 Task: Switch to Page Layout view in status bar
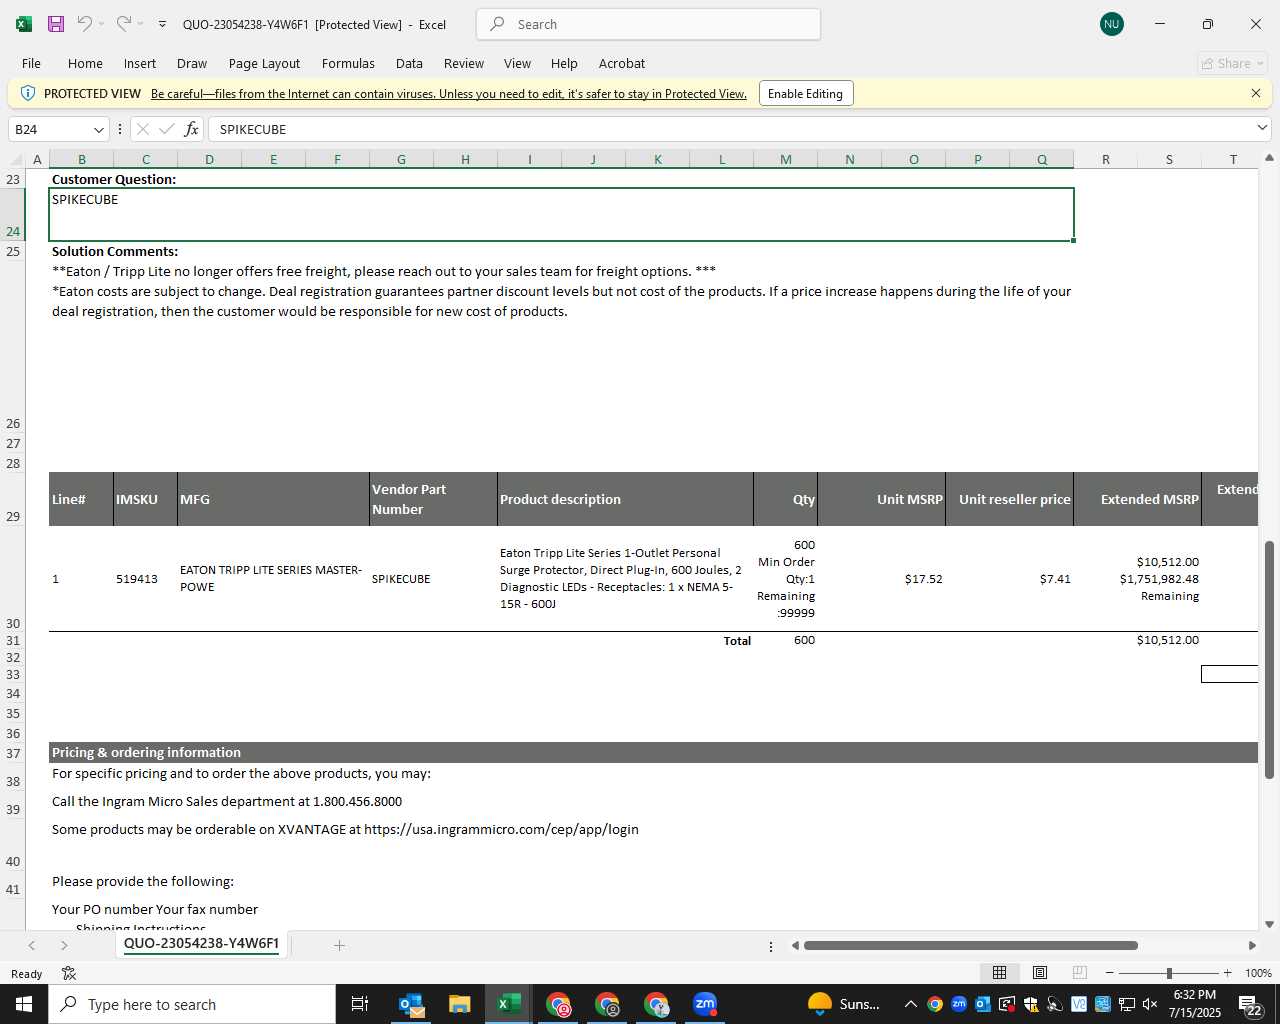tap(1040, 972)
